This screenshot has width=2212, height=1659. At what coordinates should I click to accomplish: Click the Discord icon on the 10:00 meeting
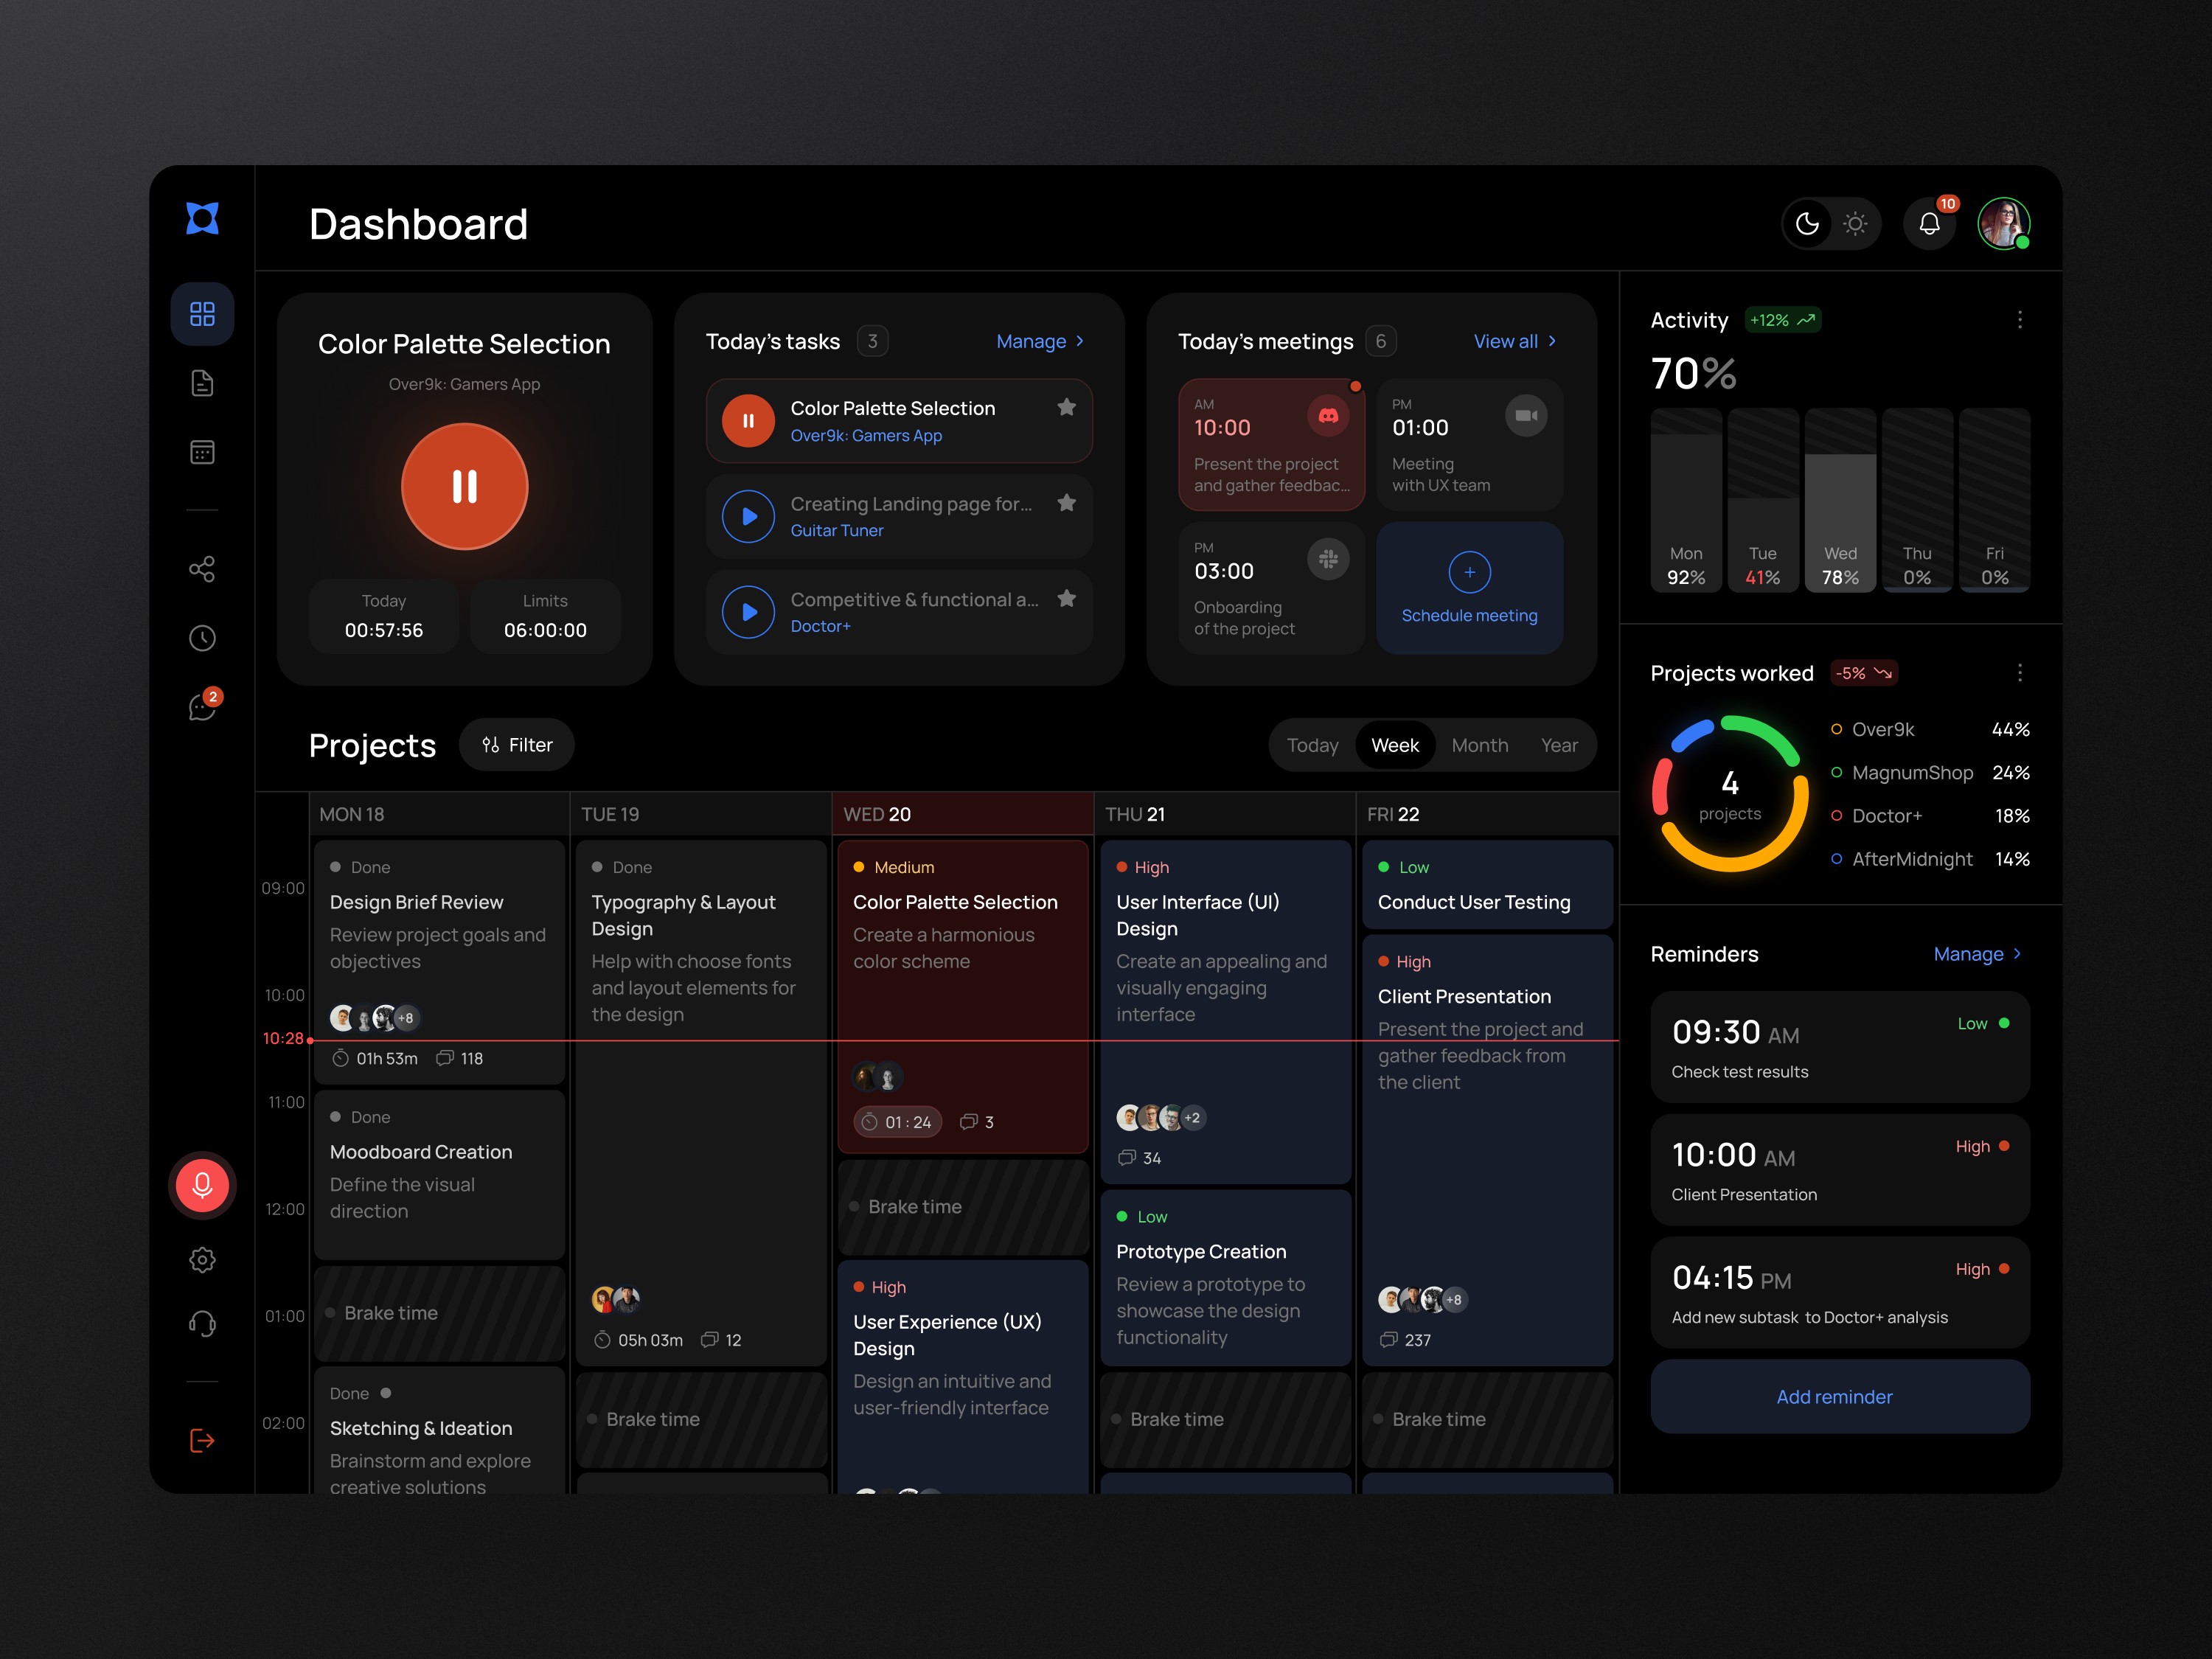pyautogui.click(x=1329, y=414)
